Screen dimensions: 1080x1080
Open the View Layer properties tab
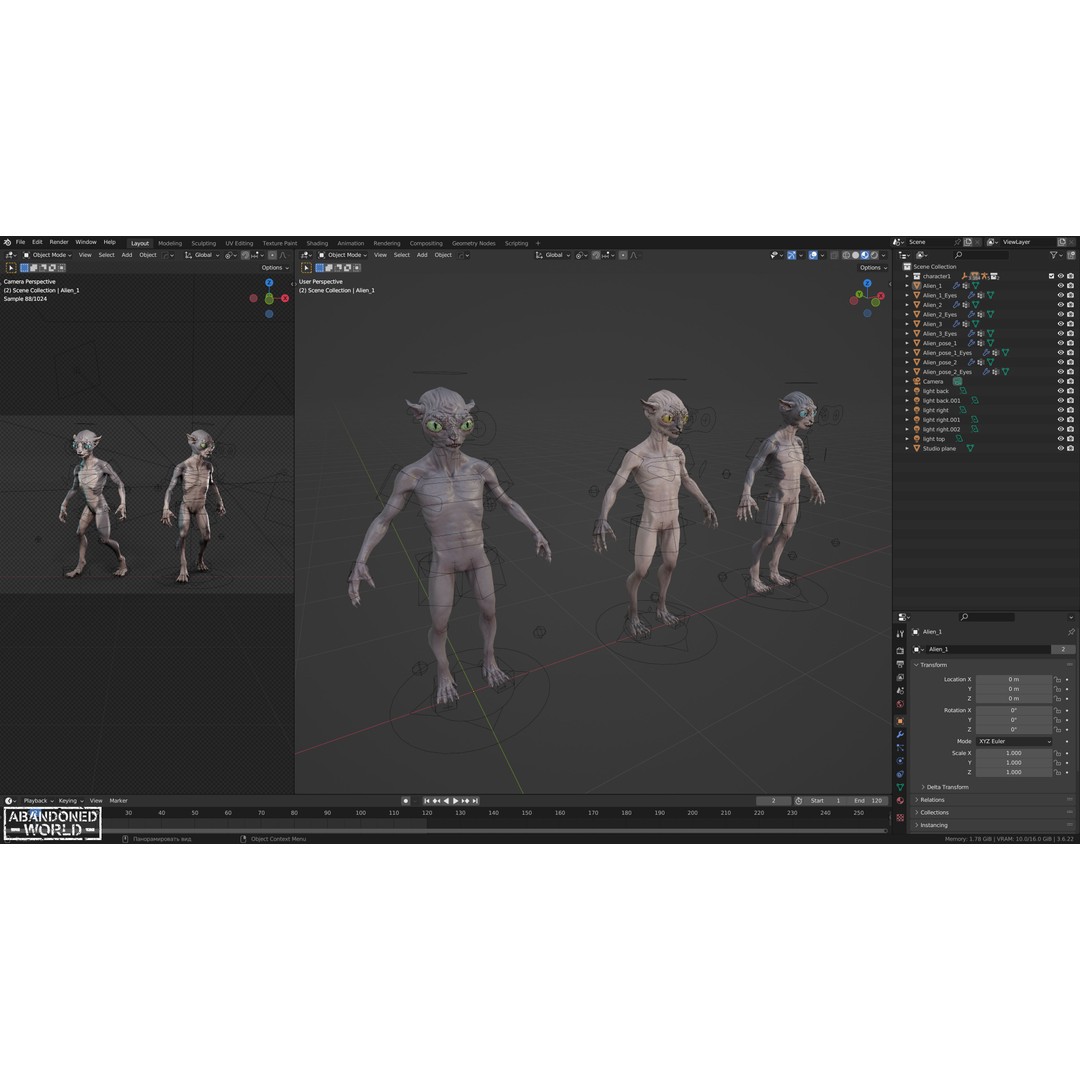[900, 678]
